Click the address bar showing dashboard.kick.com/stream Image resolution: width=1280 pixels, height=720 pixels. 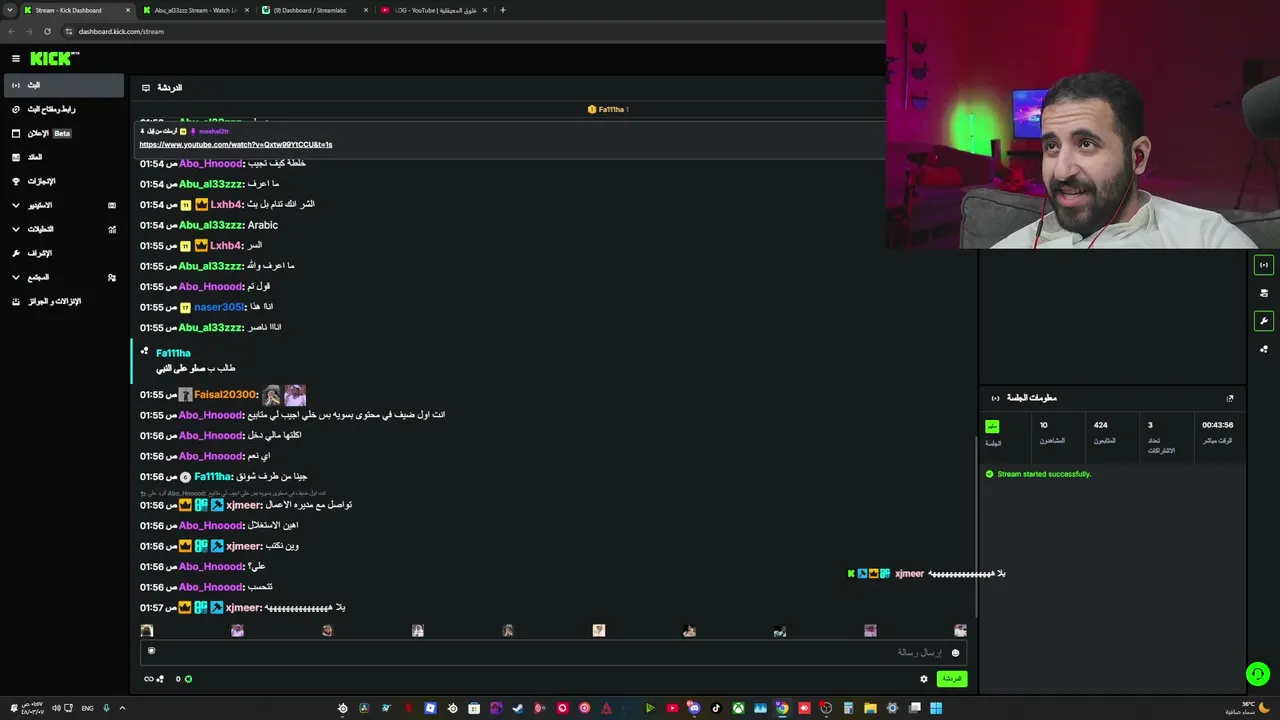(121, 31)
